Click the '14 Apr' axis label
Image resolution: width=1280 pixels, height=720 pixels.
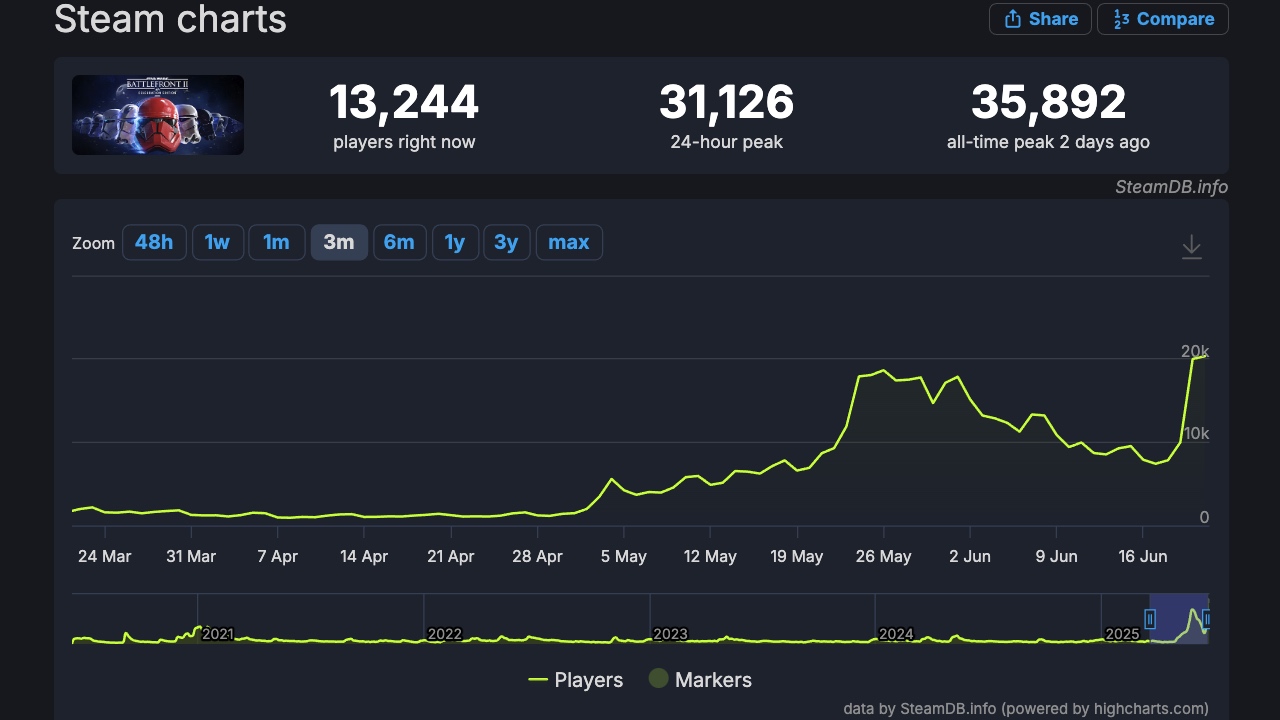[x=364, y=557]
